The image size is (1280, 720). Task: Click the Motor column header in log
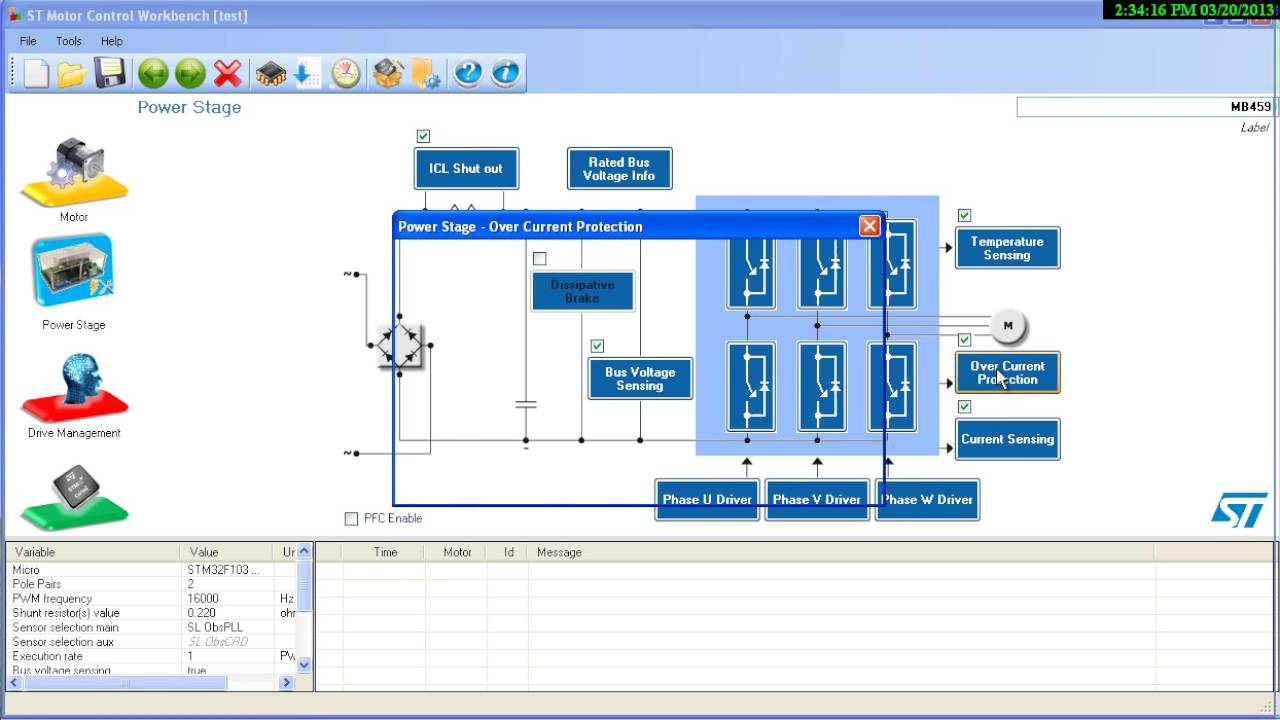pyautogui.click(x=457, y=552)
